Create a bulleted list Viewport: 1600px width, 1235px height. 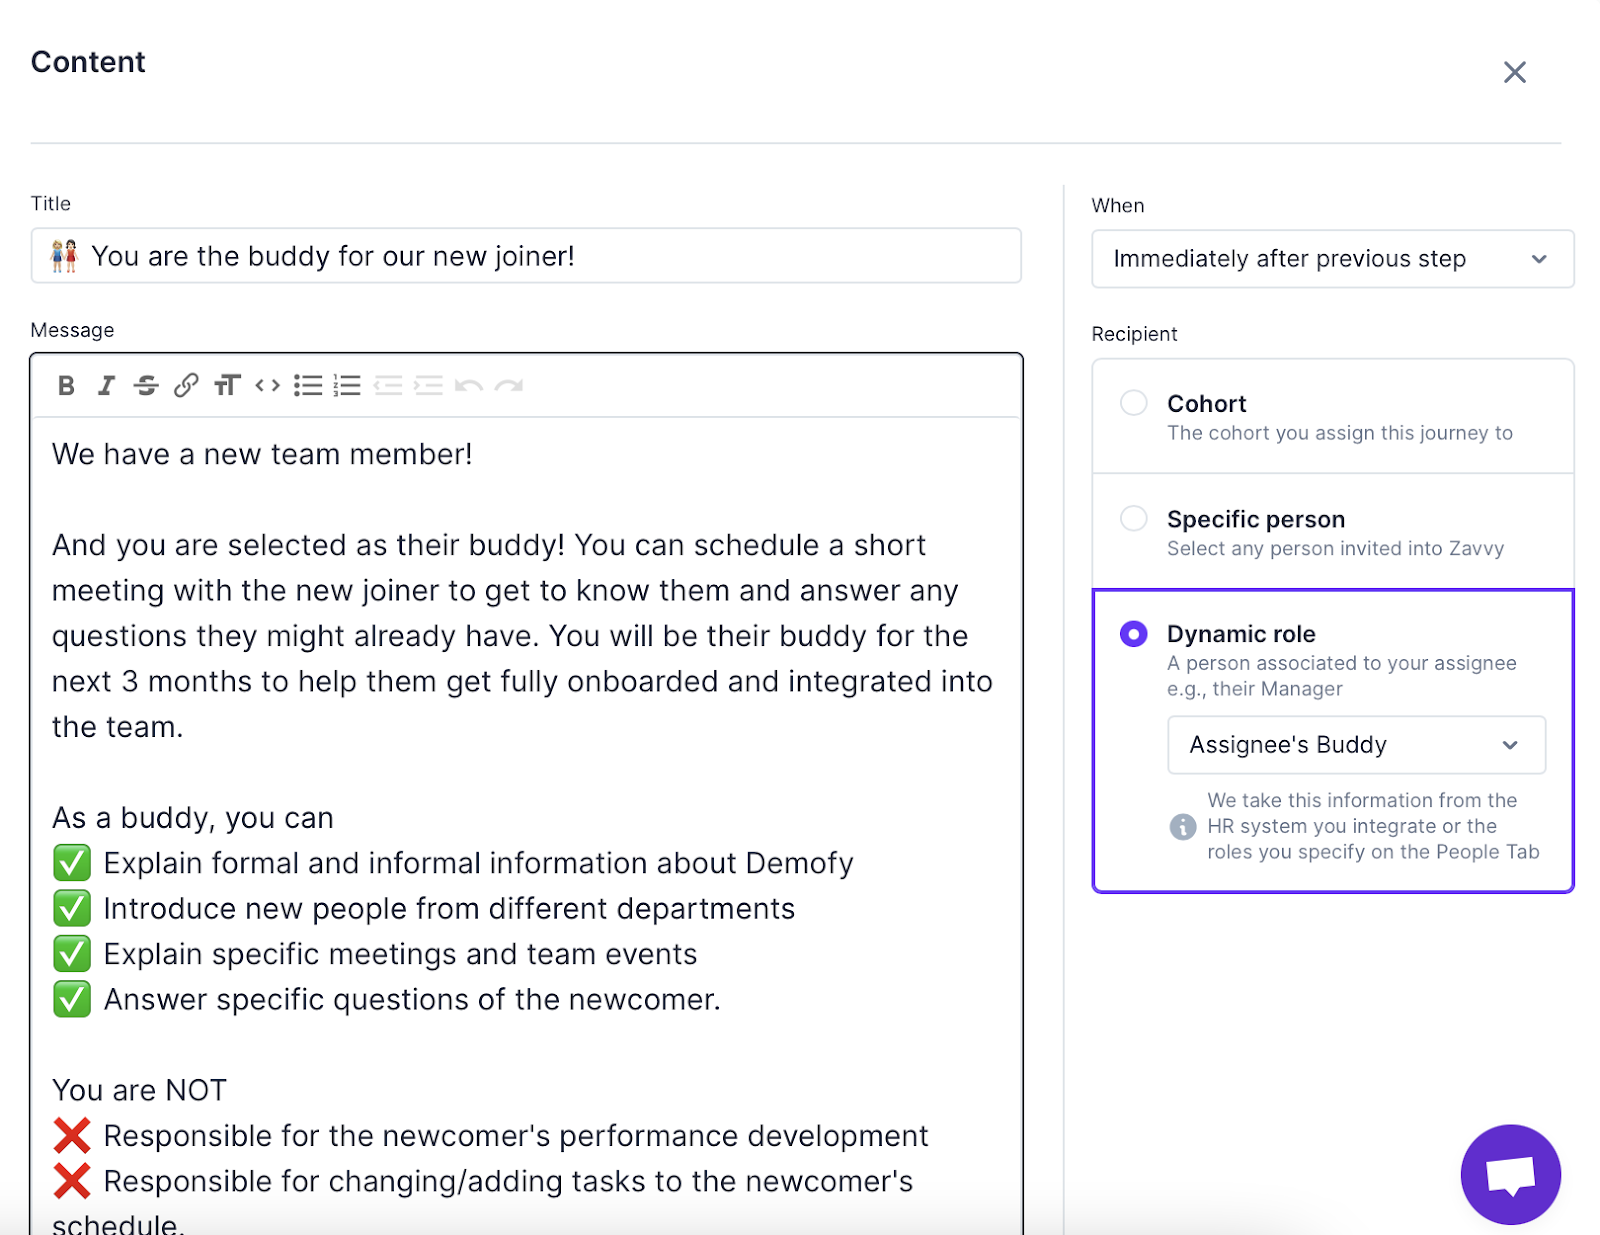pyautogui.click(x=307, y=386)
